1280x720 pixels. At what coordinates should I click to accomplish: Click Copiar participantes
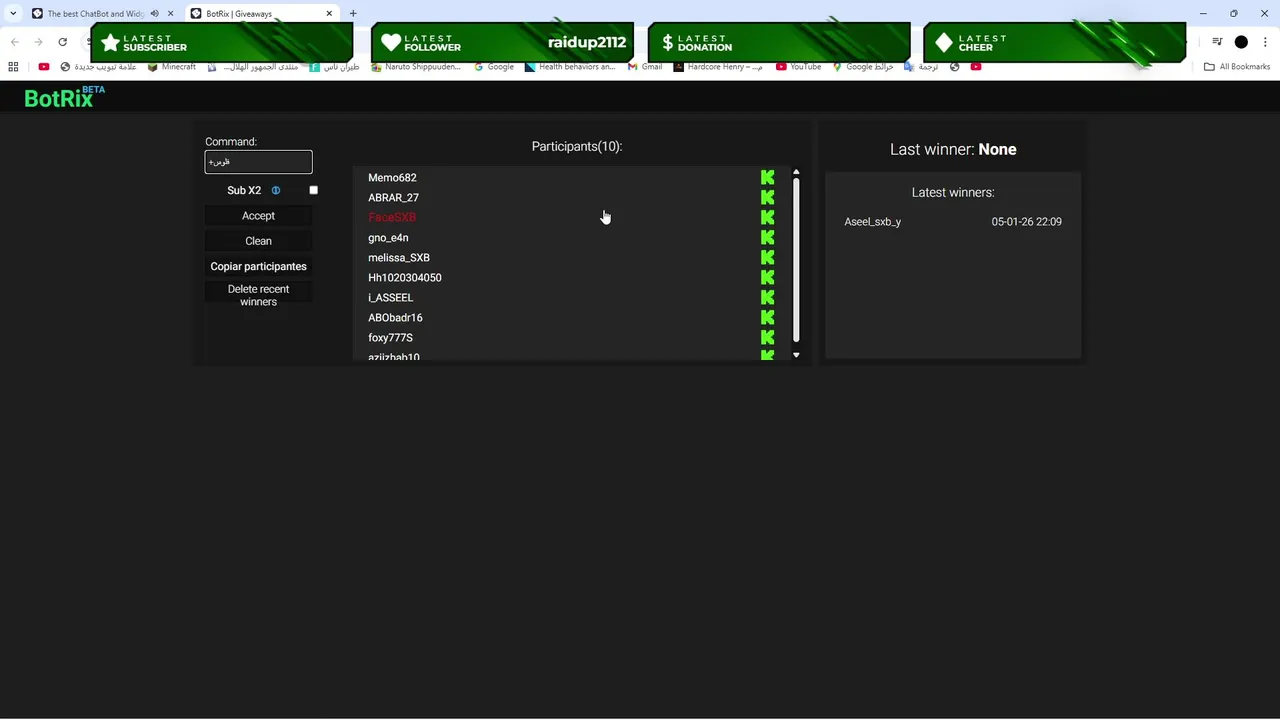[x=258, y=266]
